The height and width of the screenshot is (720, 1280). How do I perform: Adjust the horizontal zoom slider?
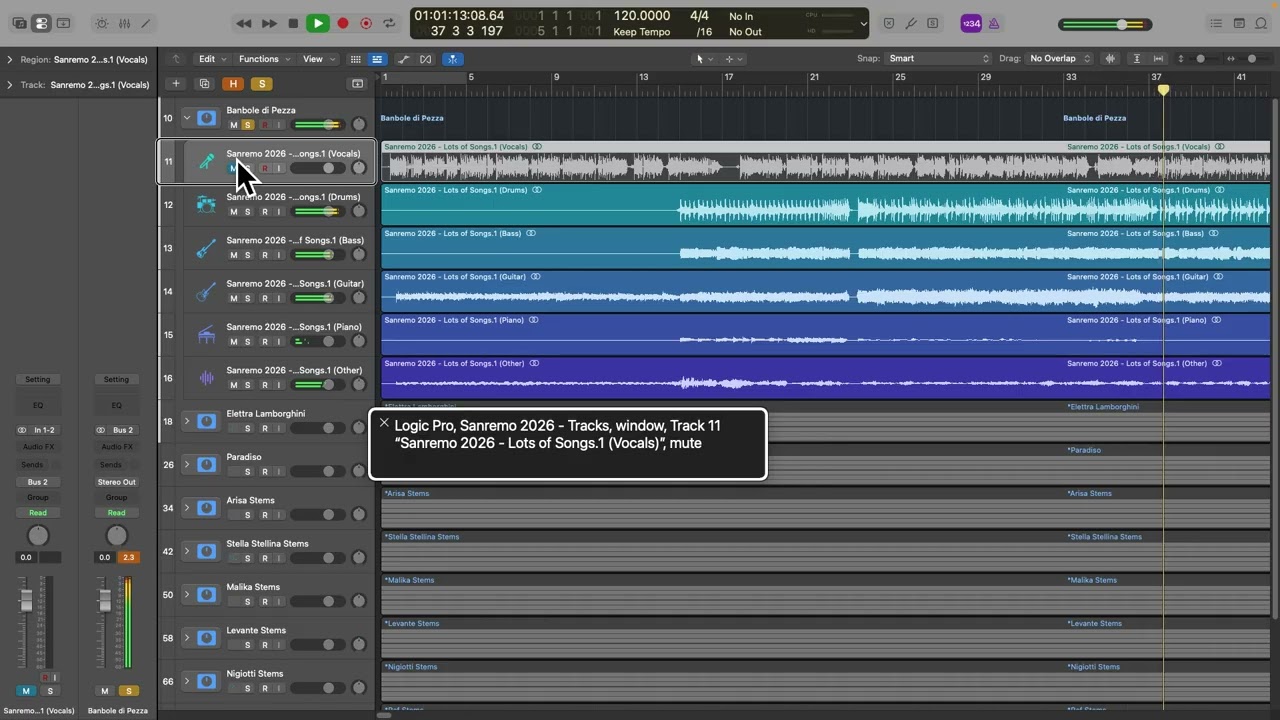click(1250, 59)
